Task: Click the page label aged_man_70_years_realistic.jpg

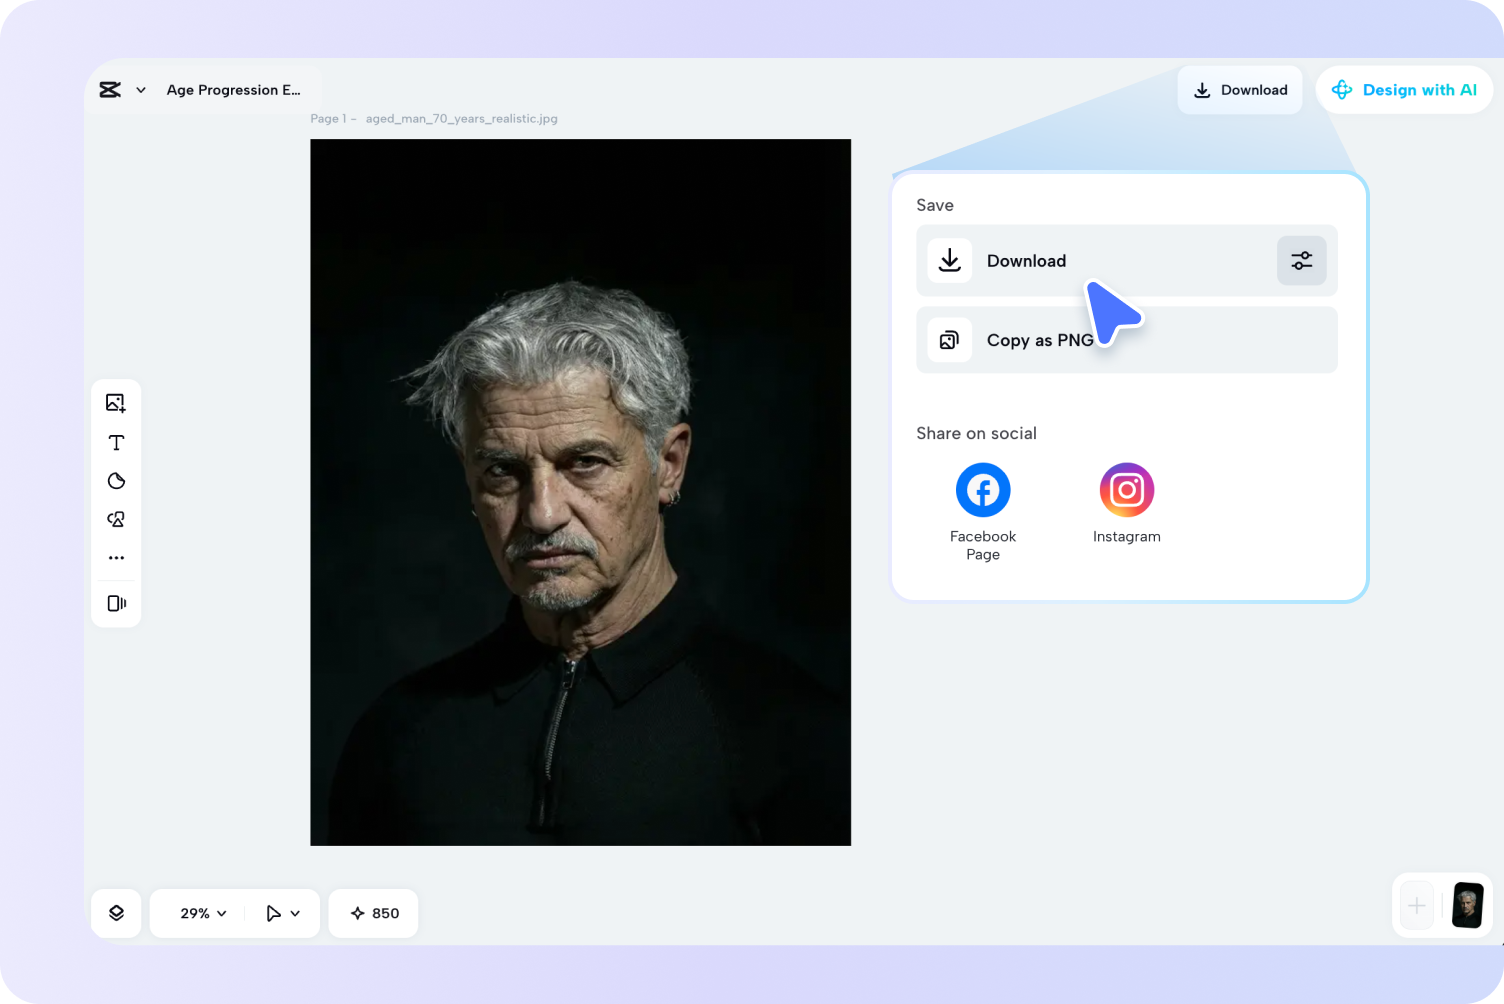Action: [462, 118]
